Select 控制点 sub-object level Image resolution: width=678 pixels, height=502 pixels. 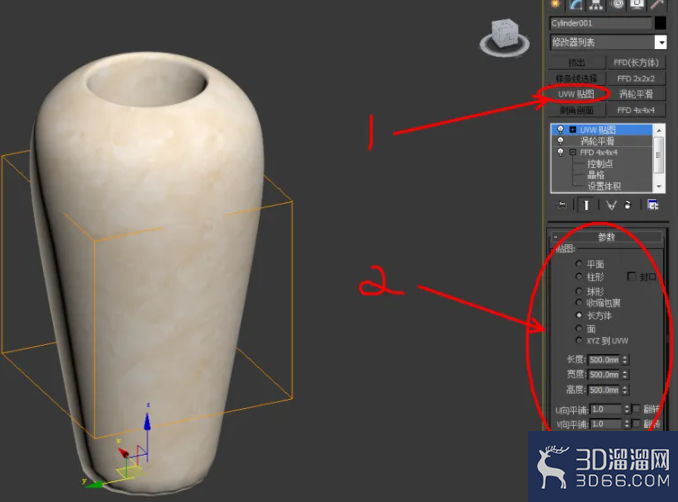click(x=600, y=164)
